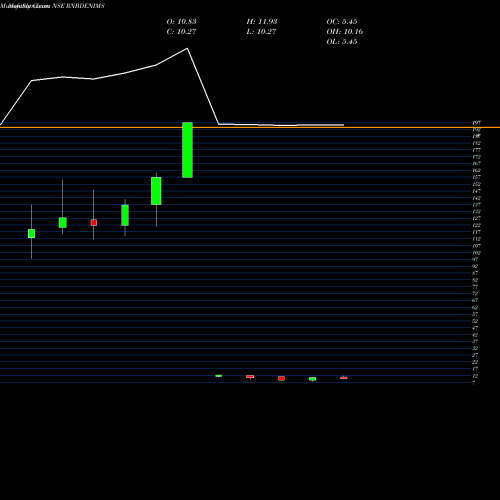The height and width of the screenshot is (500, 500).
Task: Click the open value "O: 10.83"
Action: pos(181,22)
